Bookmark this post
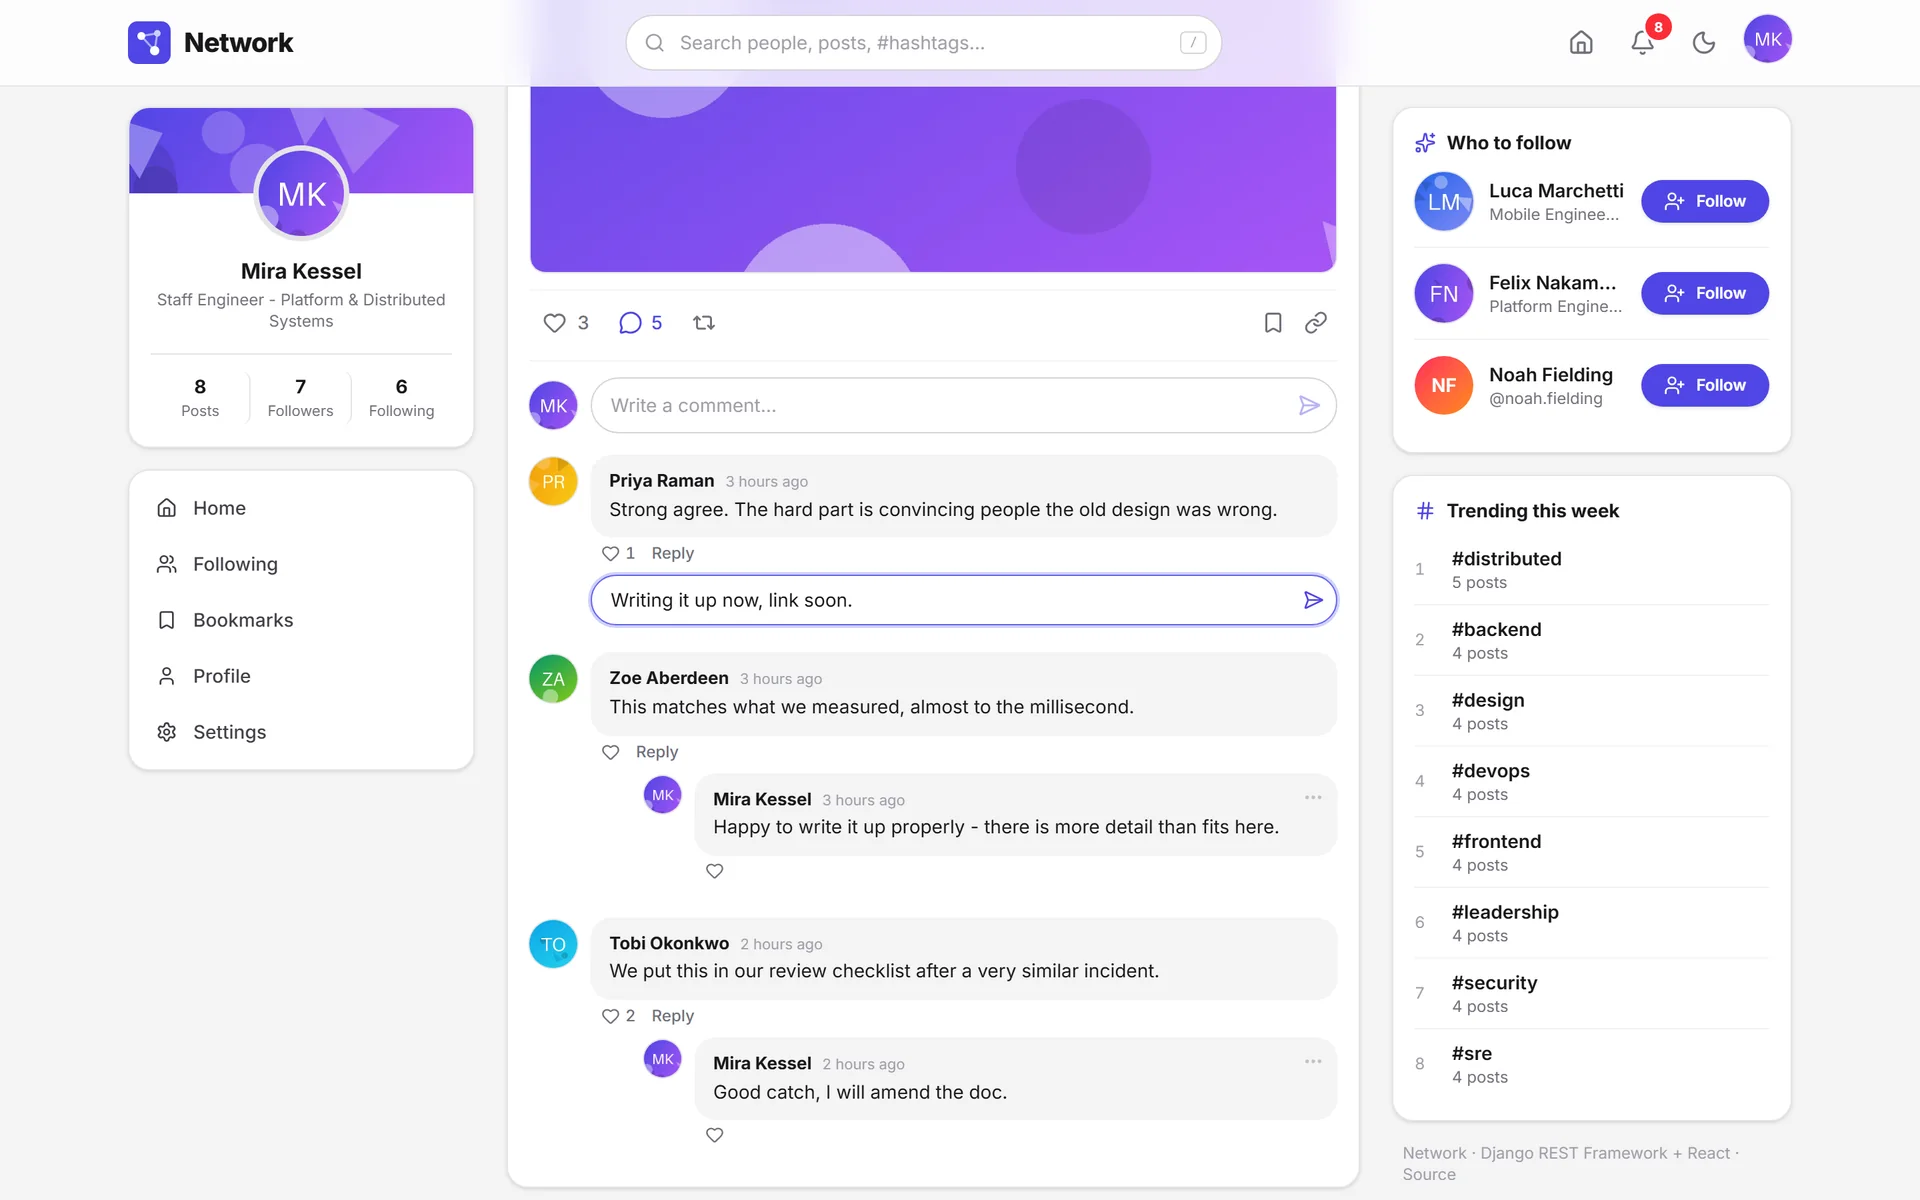 point(1273,323)
